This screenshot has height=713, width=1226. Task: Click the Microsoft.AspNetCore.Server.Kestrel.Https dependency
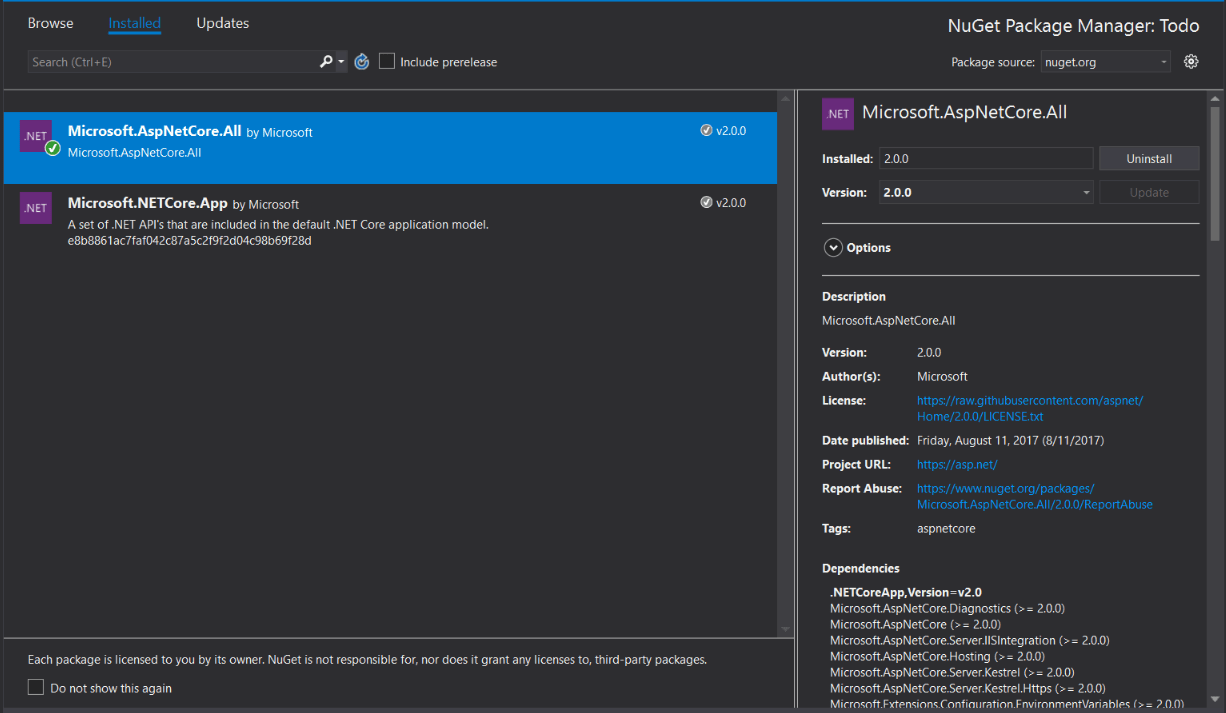pyautogui.click(x=967, y=688)
